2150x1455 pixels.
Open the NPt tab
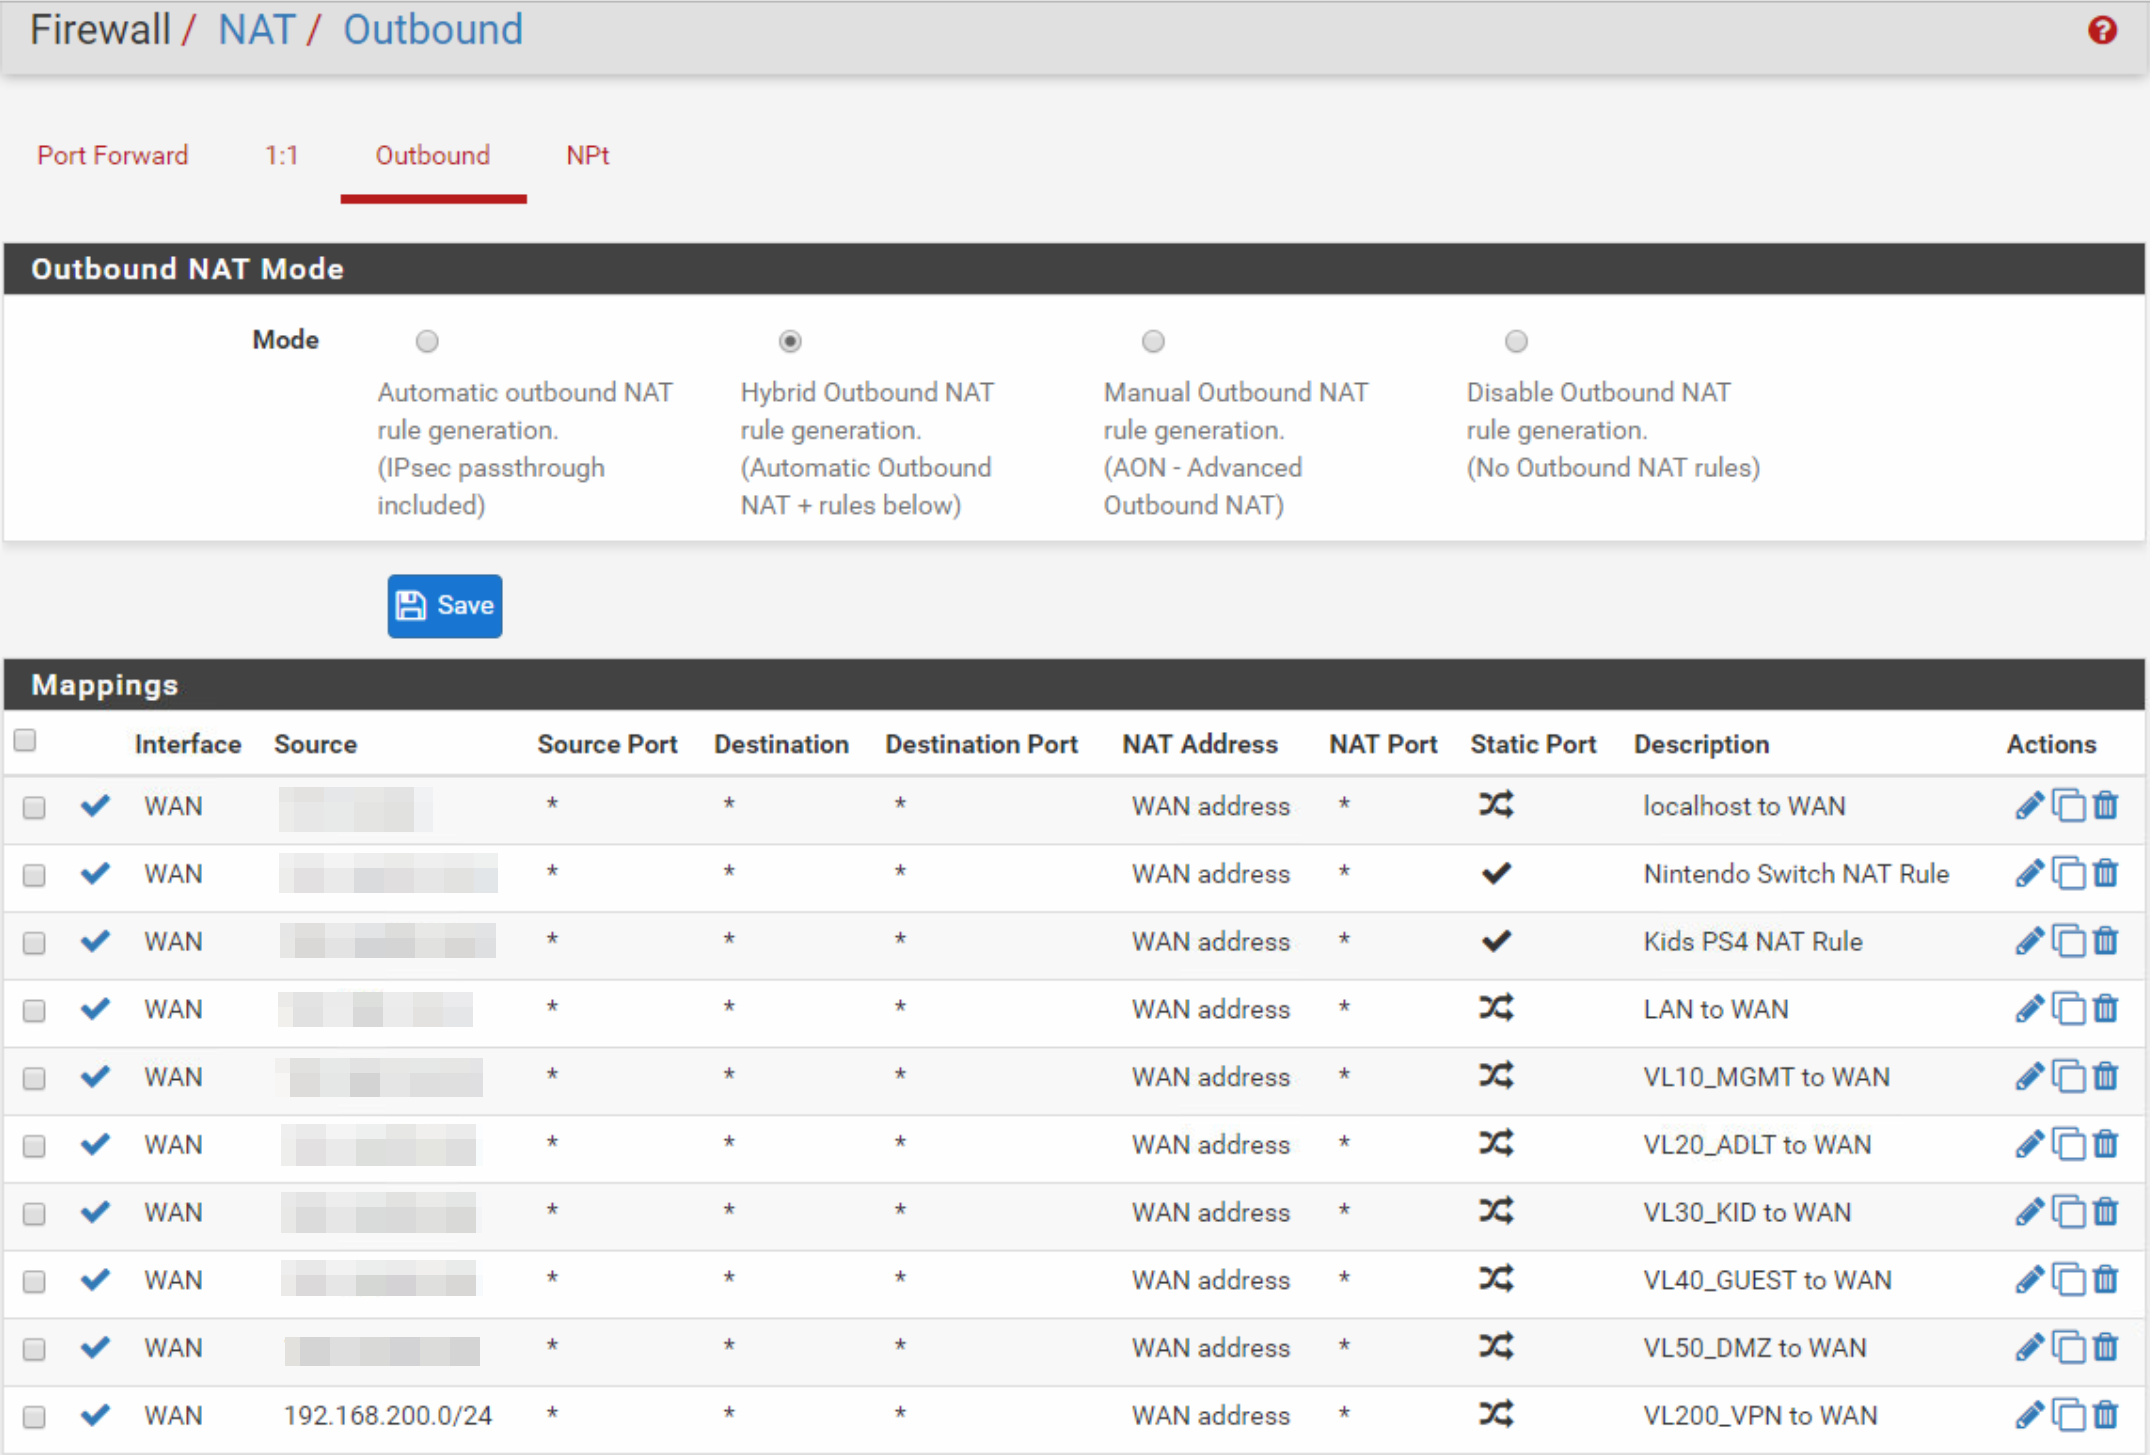(x=587, y=155)
